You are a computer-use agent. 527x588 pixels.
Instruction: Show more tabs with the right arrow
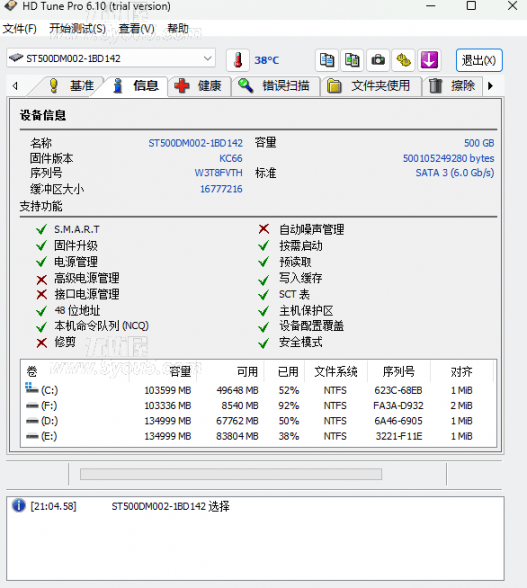coord(490,86)
